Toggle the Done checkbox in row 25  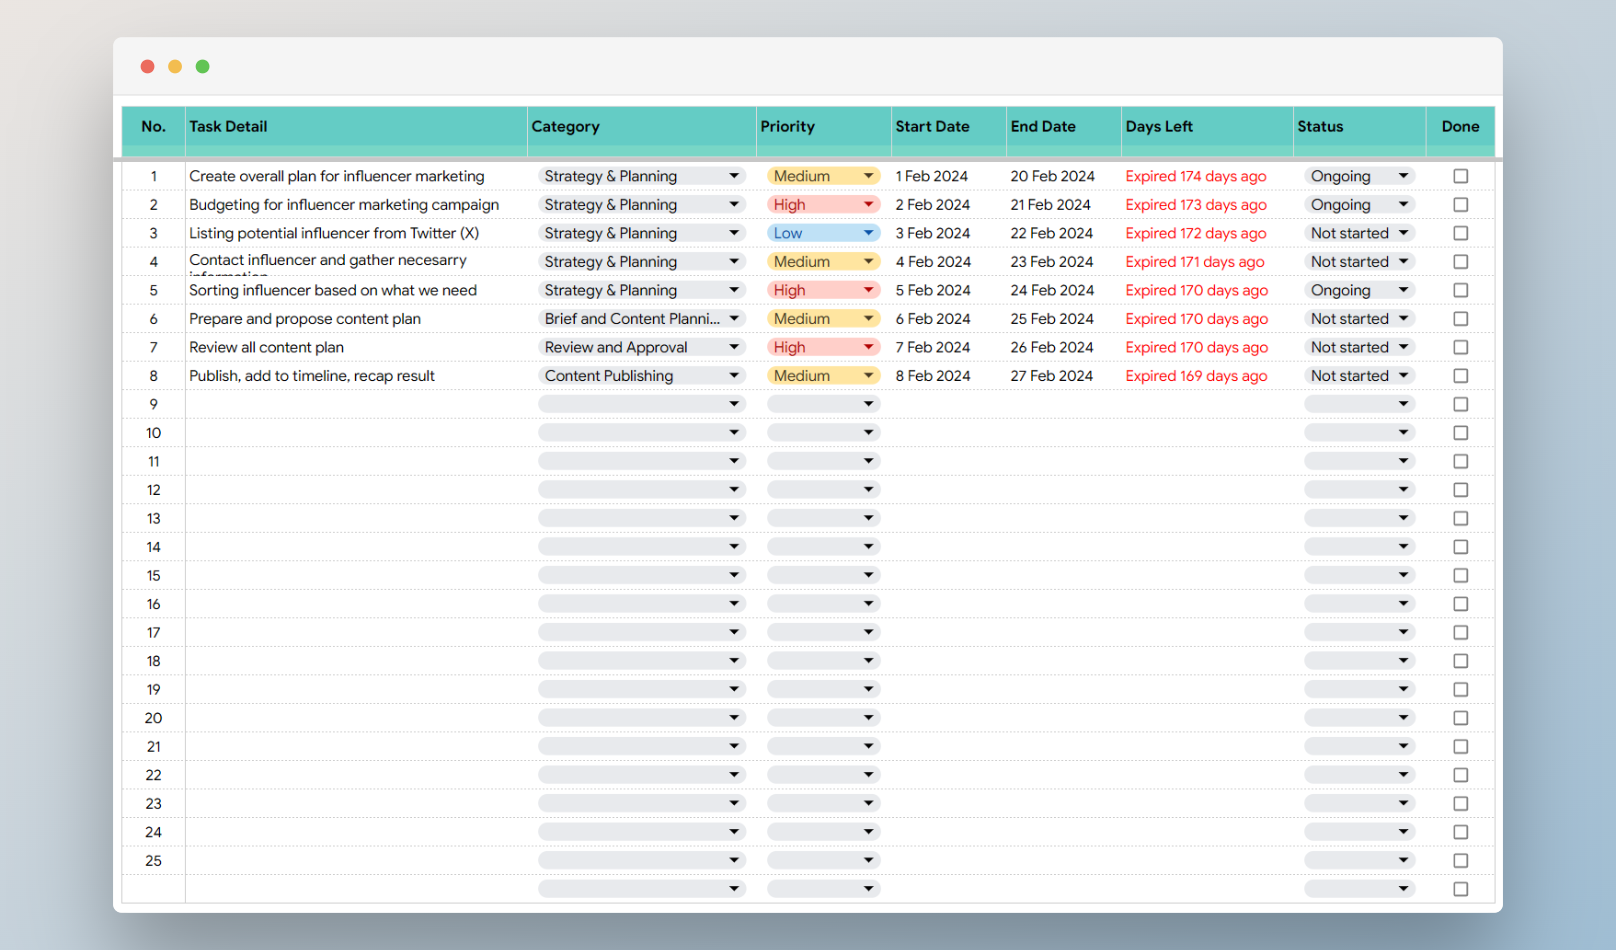(1460, 861)
